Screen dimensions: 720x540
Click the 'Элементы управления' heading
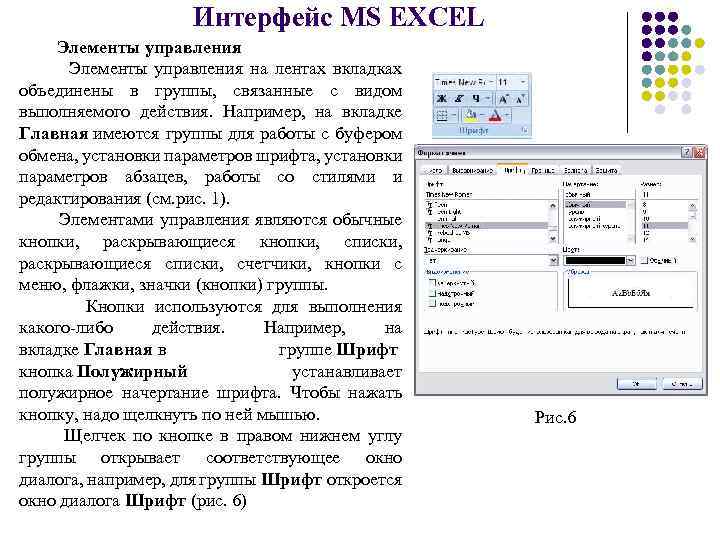(x=149, y=47)
